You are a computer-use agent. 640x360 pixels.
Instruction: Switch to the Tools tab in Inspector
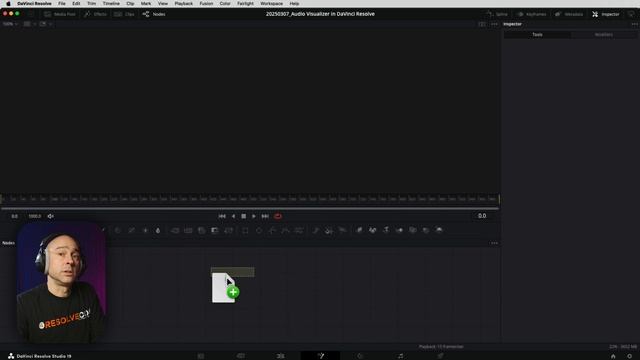tap(537, 35)
